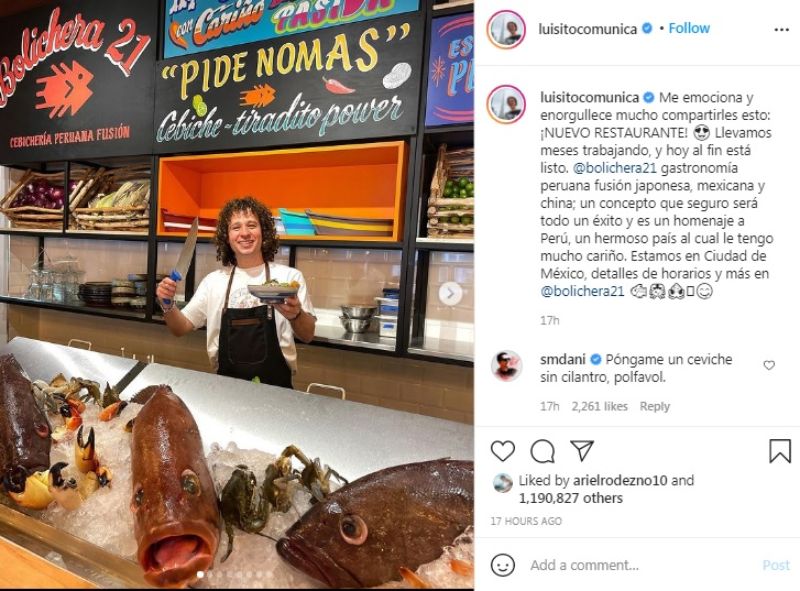
Task: Save the post with the bookmark icon
Action: click(x=780, y=451)
